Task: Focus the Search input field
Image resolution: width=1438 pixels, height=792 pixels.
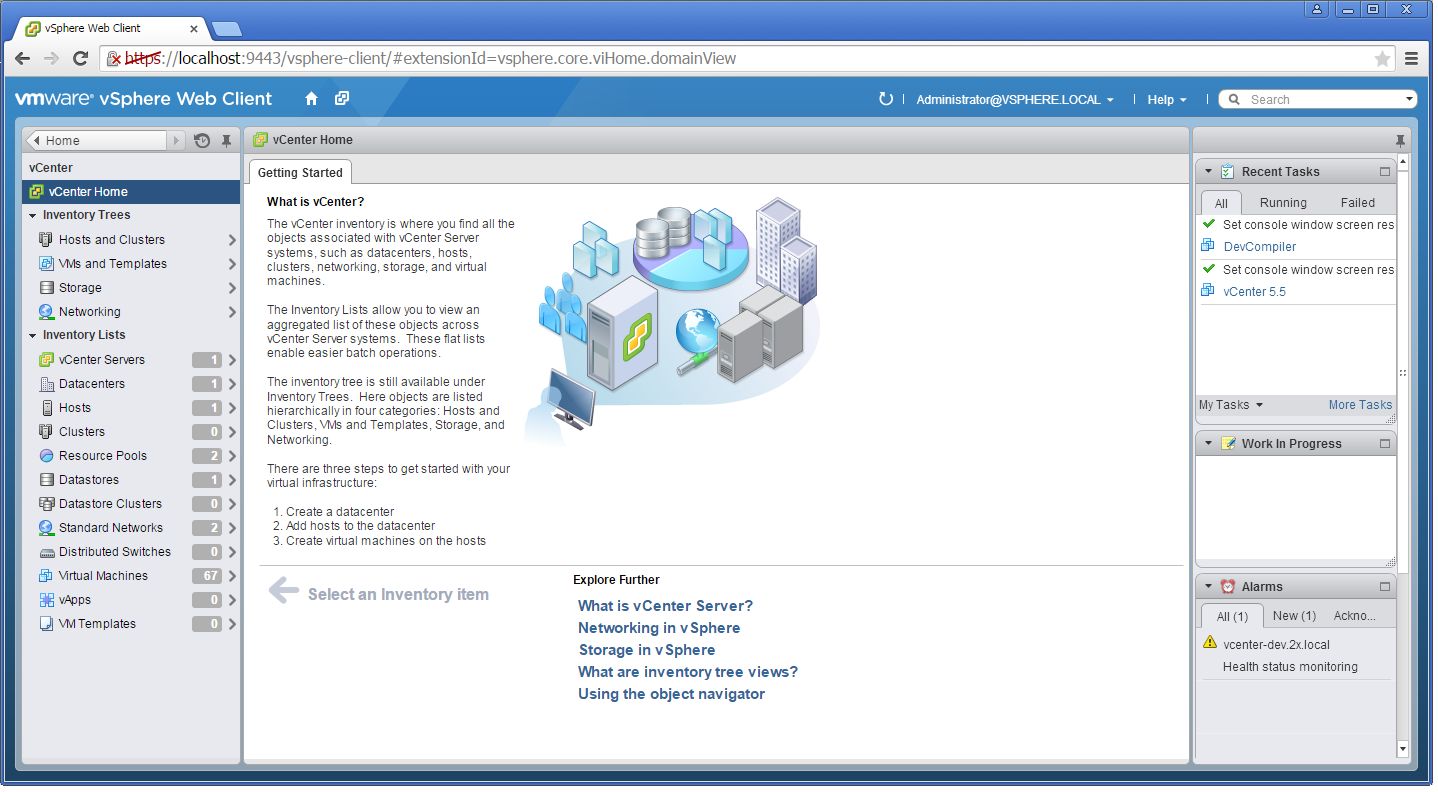Action: (x=1320, y=99)
